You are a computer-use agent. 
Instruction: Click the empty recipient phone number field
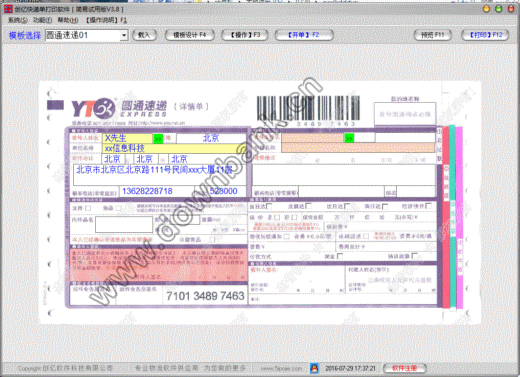[341, 192]
